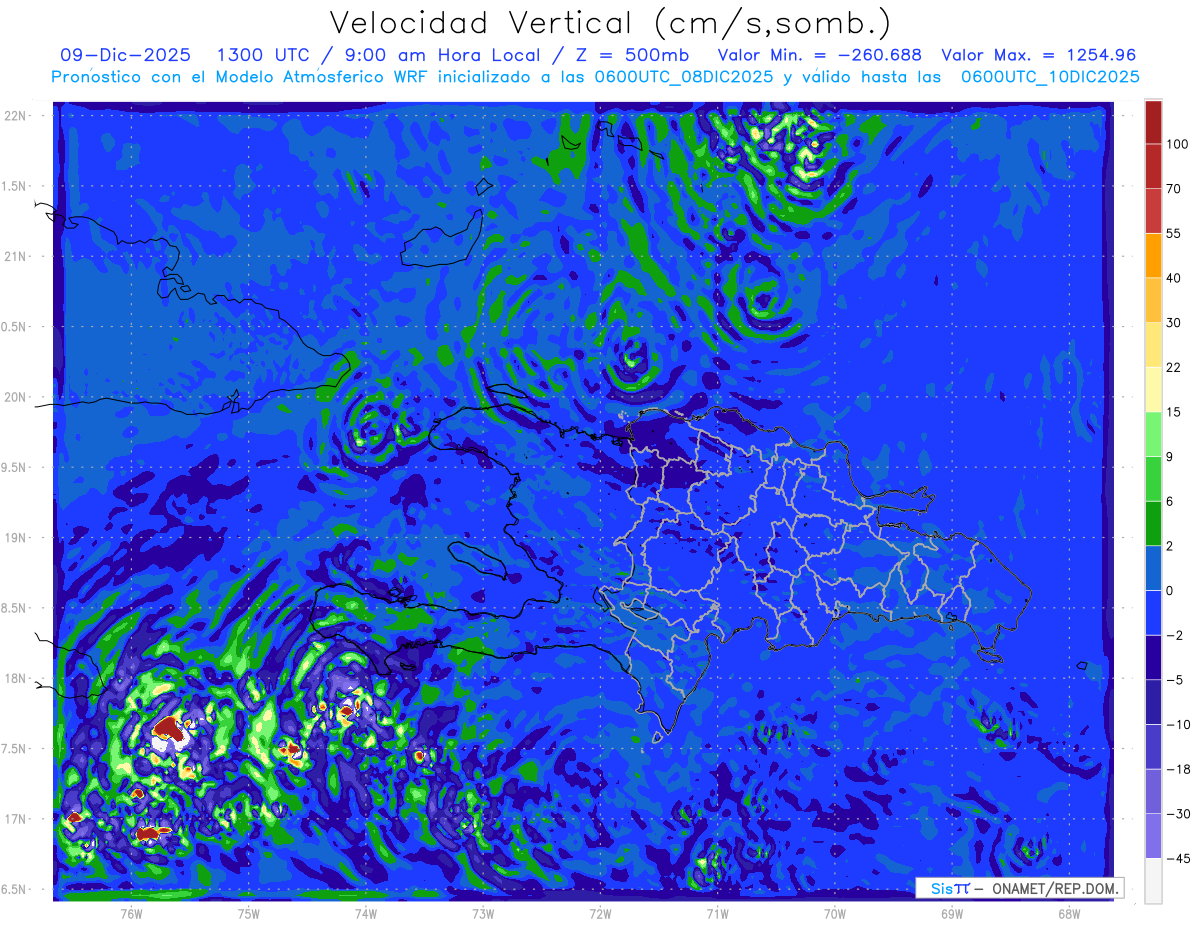Screen dimensions: 1200x927
Task: Click the longitude label '70W'
Action: coord(834,914)
